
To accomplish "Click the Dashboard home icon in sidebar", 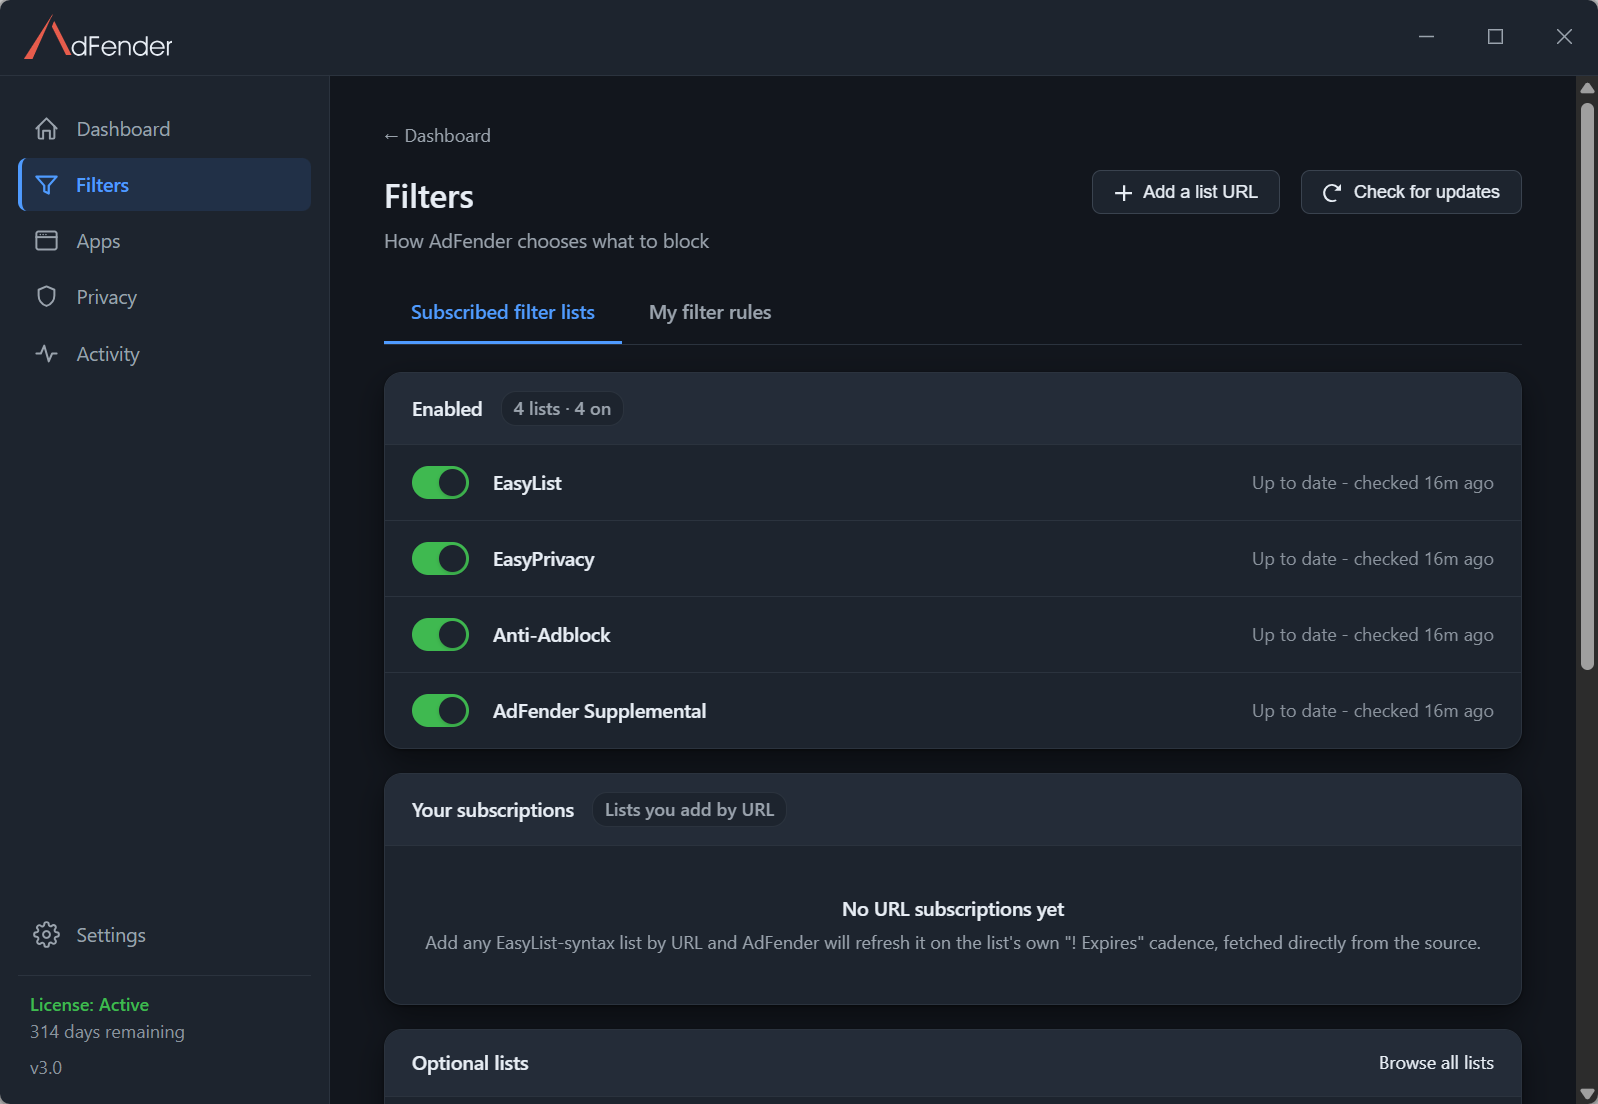I will (x=46, y=129).
